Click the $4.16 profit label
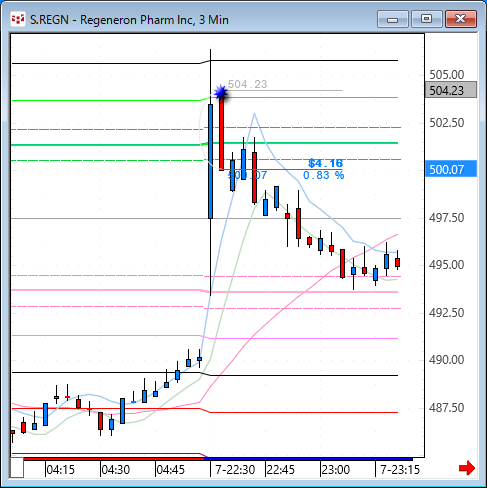The width and height of the screenshot is (487, 488). click(325, 163)
